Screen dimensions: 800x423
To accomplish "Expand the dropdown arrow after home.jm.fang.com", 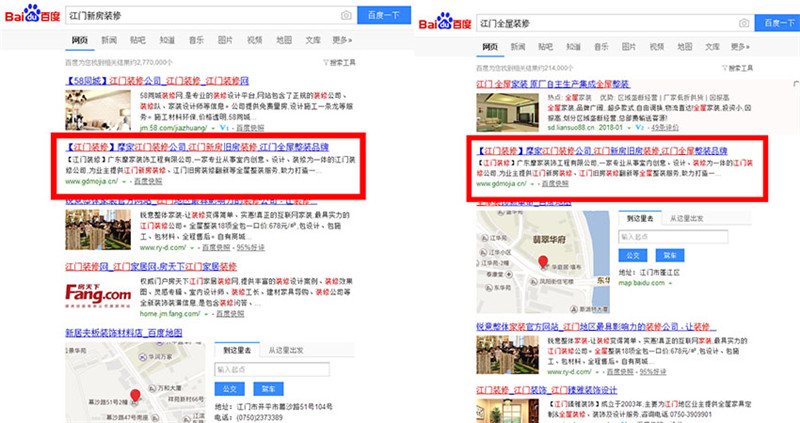I will tap(206, 314).
